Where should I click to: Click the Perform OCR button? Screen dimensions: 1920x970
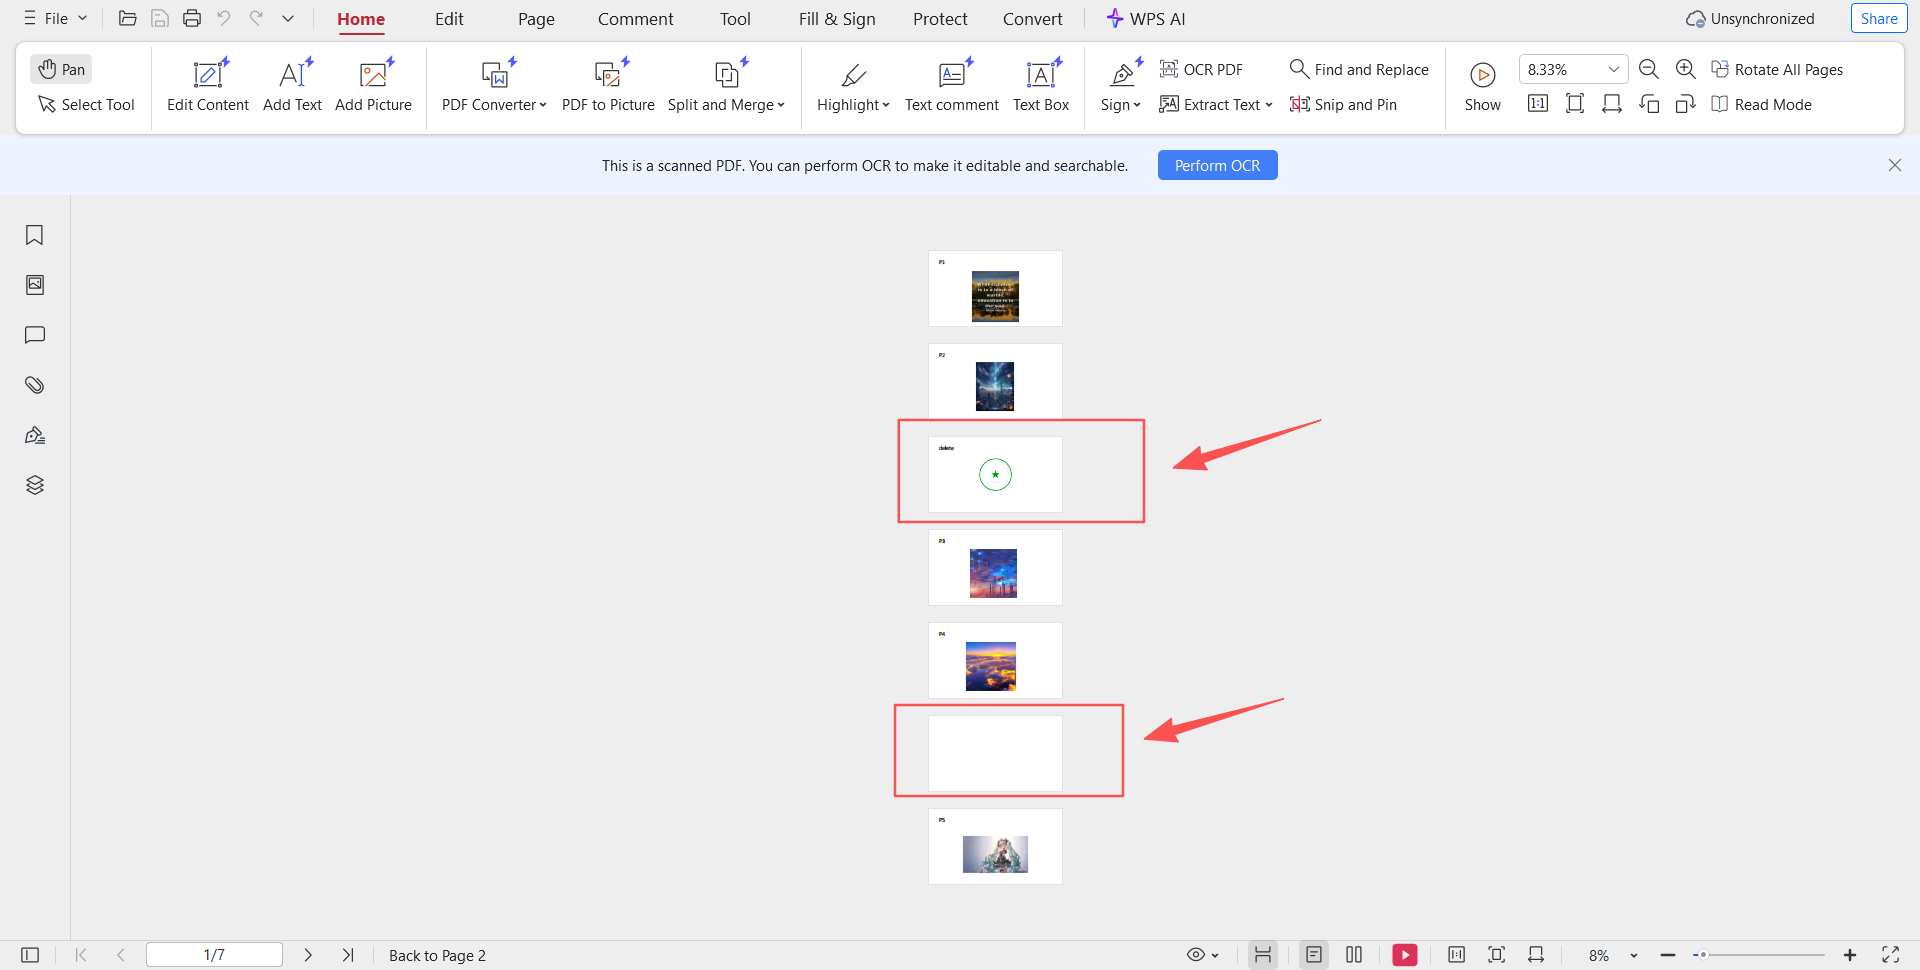(x=1217, y=165)
